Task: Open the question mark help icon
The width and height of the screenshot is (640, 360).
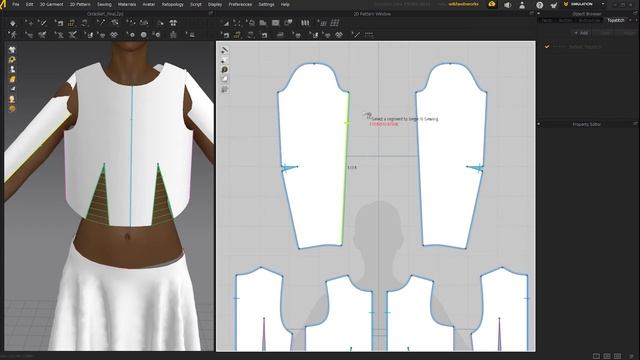Action: tap(540, 5)
